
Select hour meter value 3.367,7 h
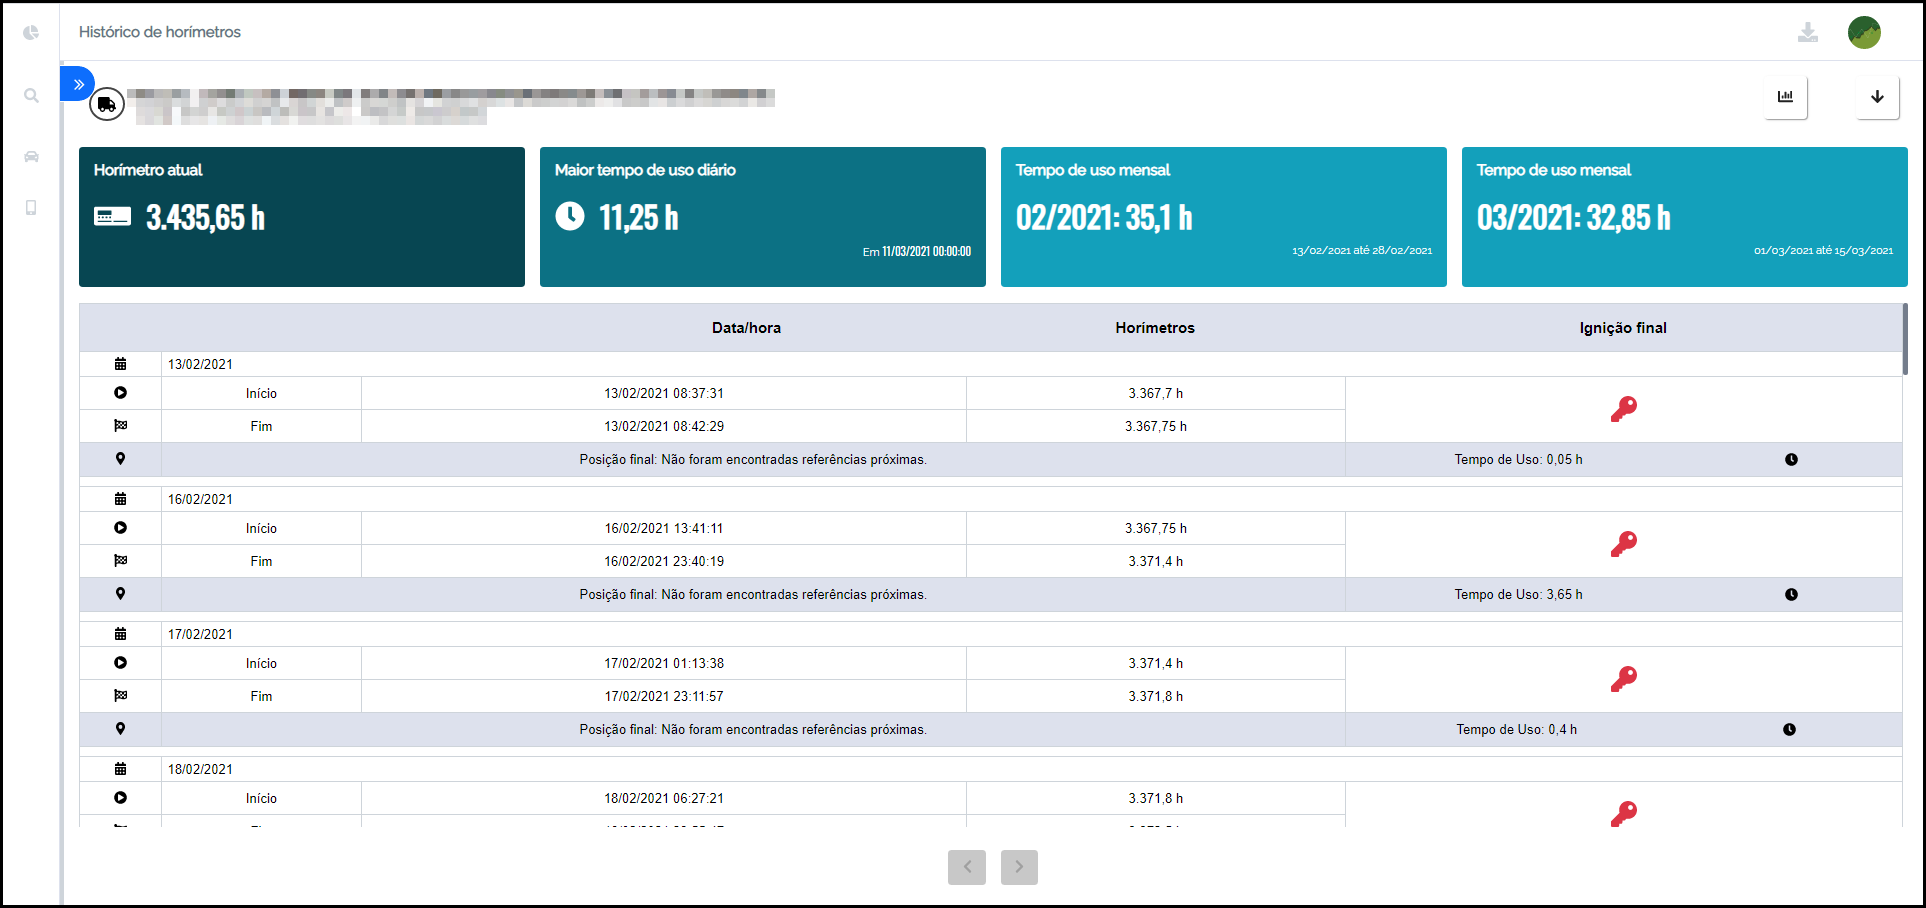[x=1156, y=393]
